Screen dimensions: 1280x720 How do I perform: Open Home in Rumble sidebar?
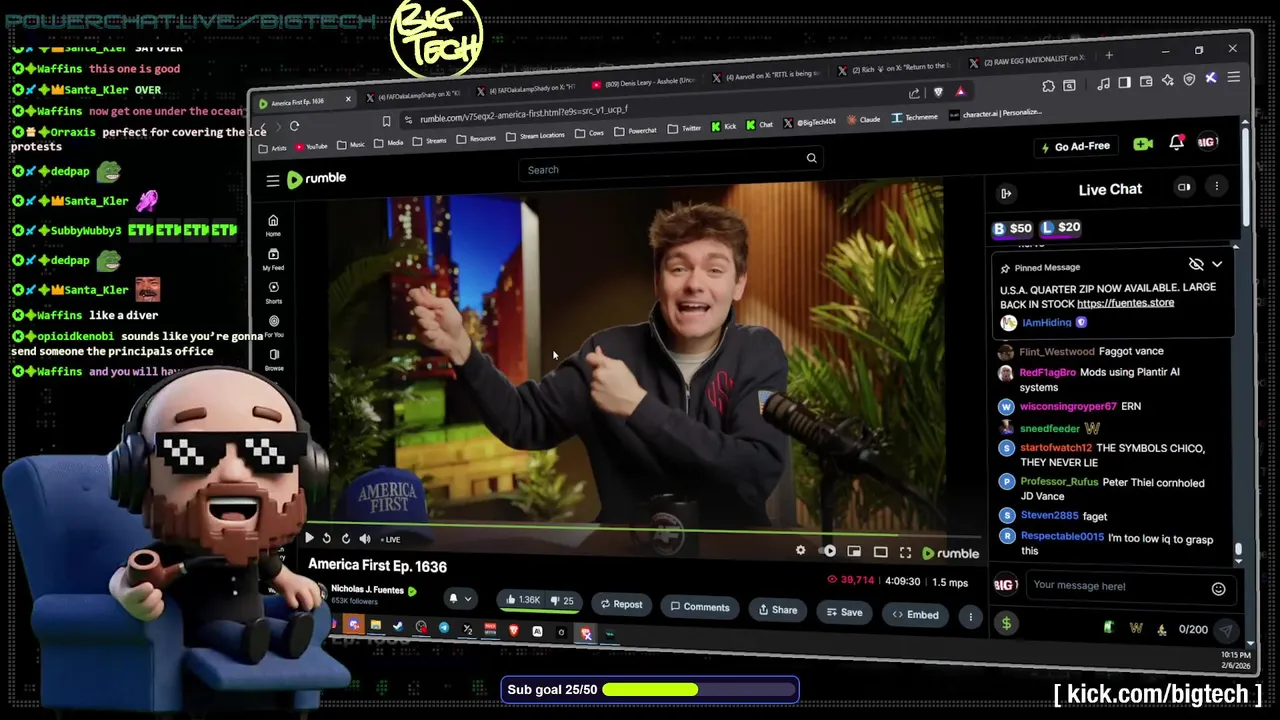click(273, 225)
